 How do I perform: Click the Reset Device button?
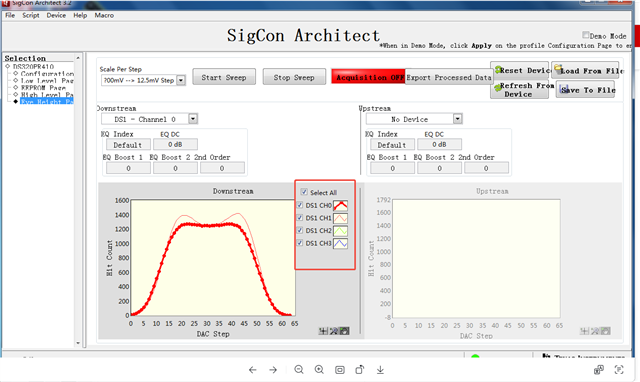coord(520,70)
